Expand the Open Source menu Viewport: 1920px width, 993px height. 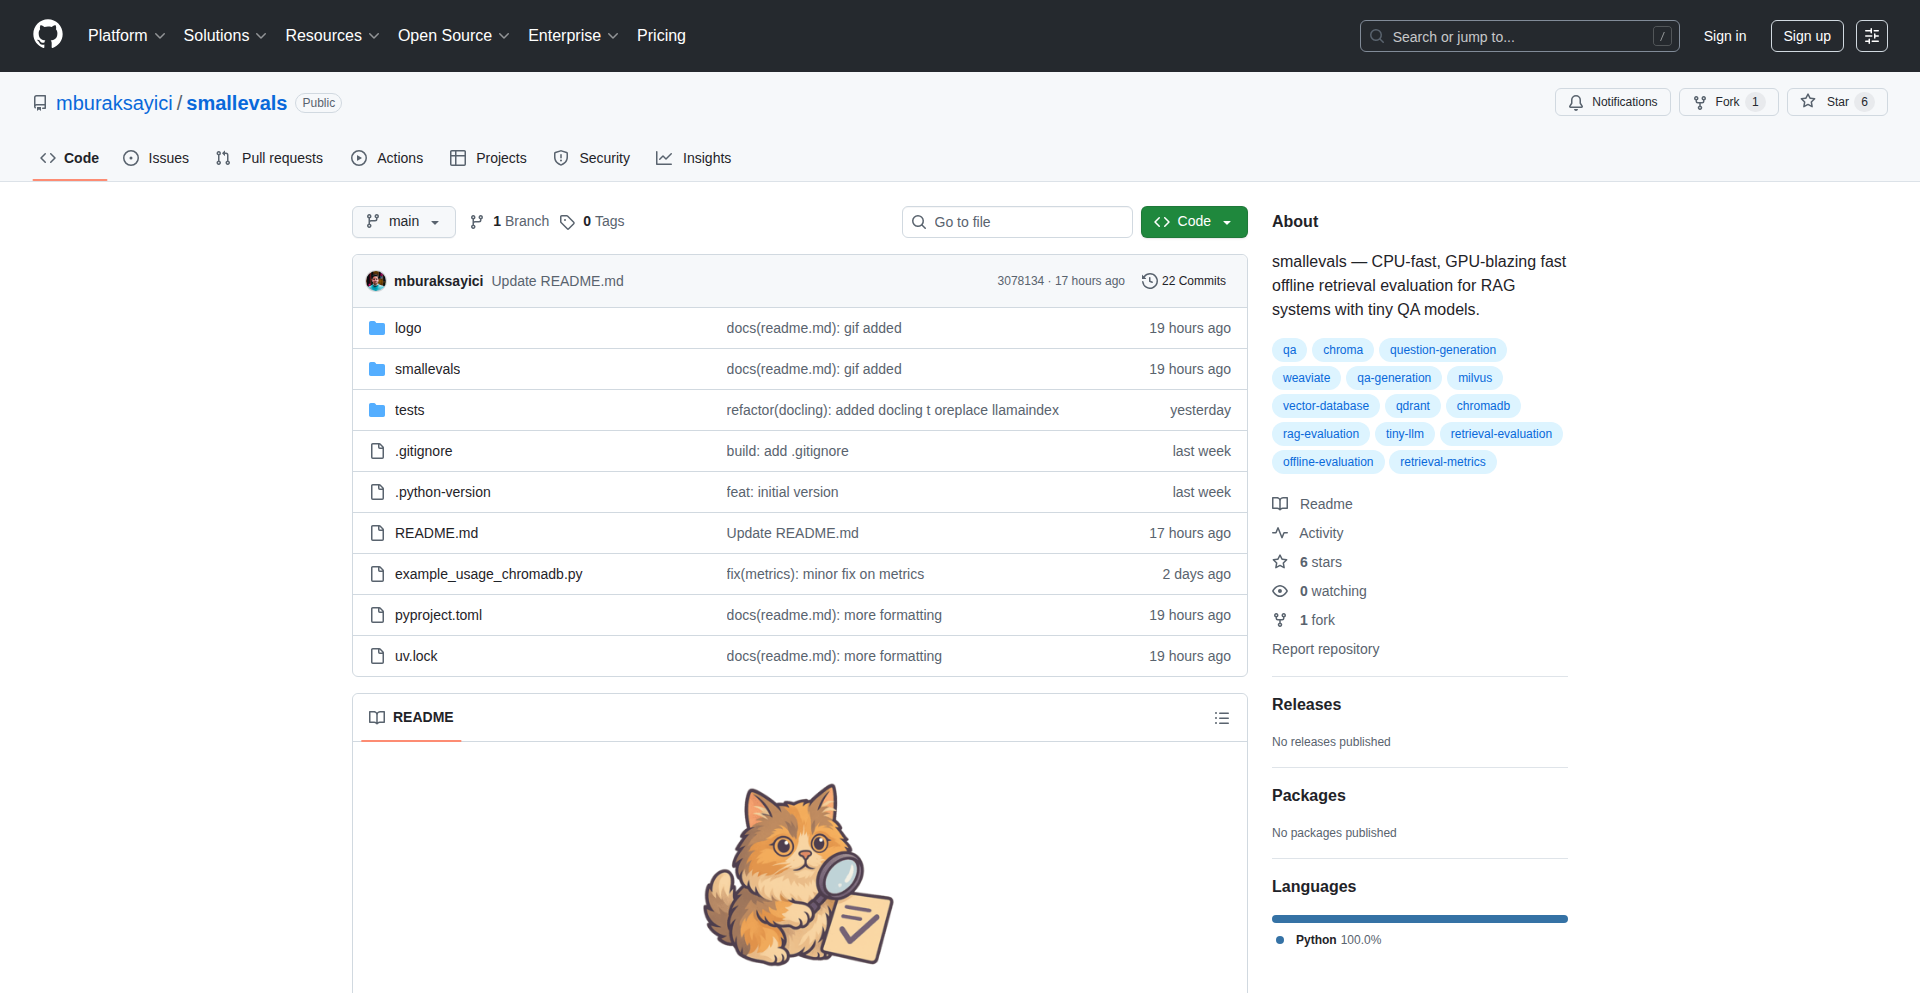[x=453, y=36]
